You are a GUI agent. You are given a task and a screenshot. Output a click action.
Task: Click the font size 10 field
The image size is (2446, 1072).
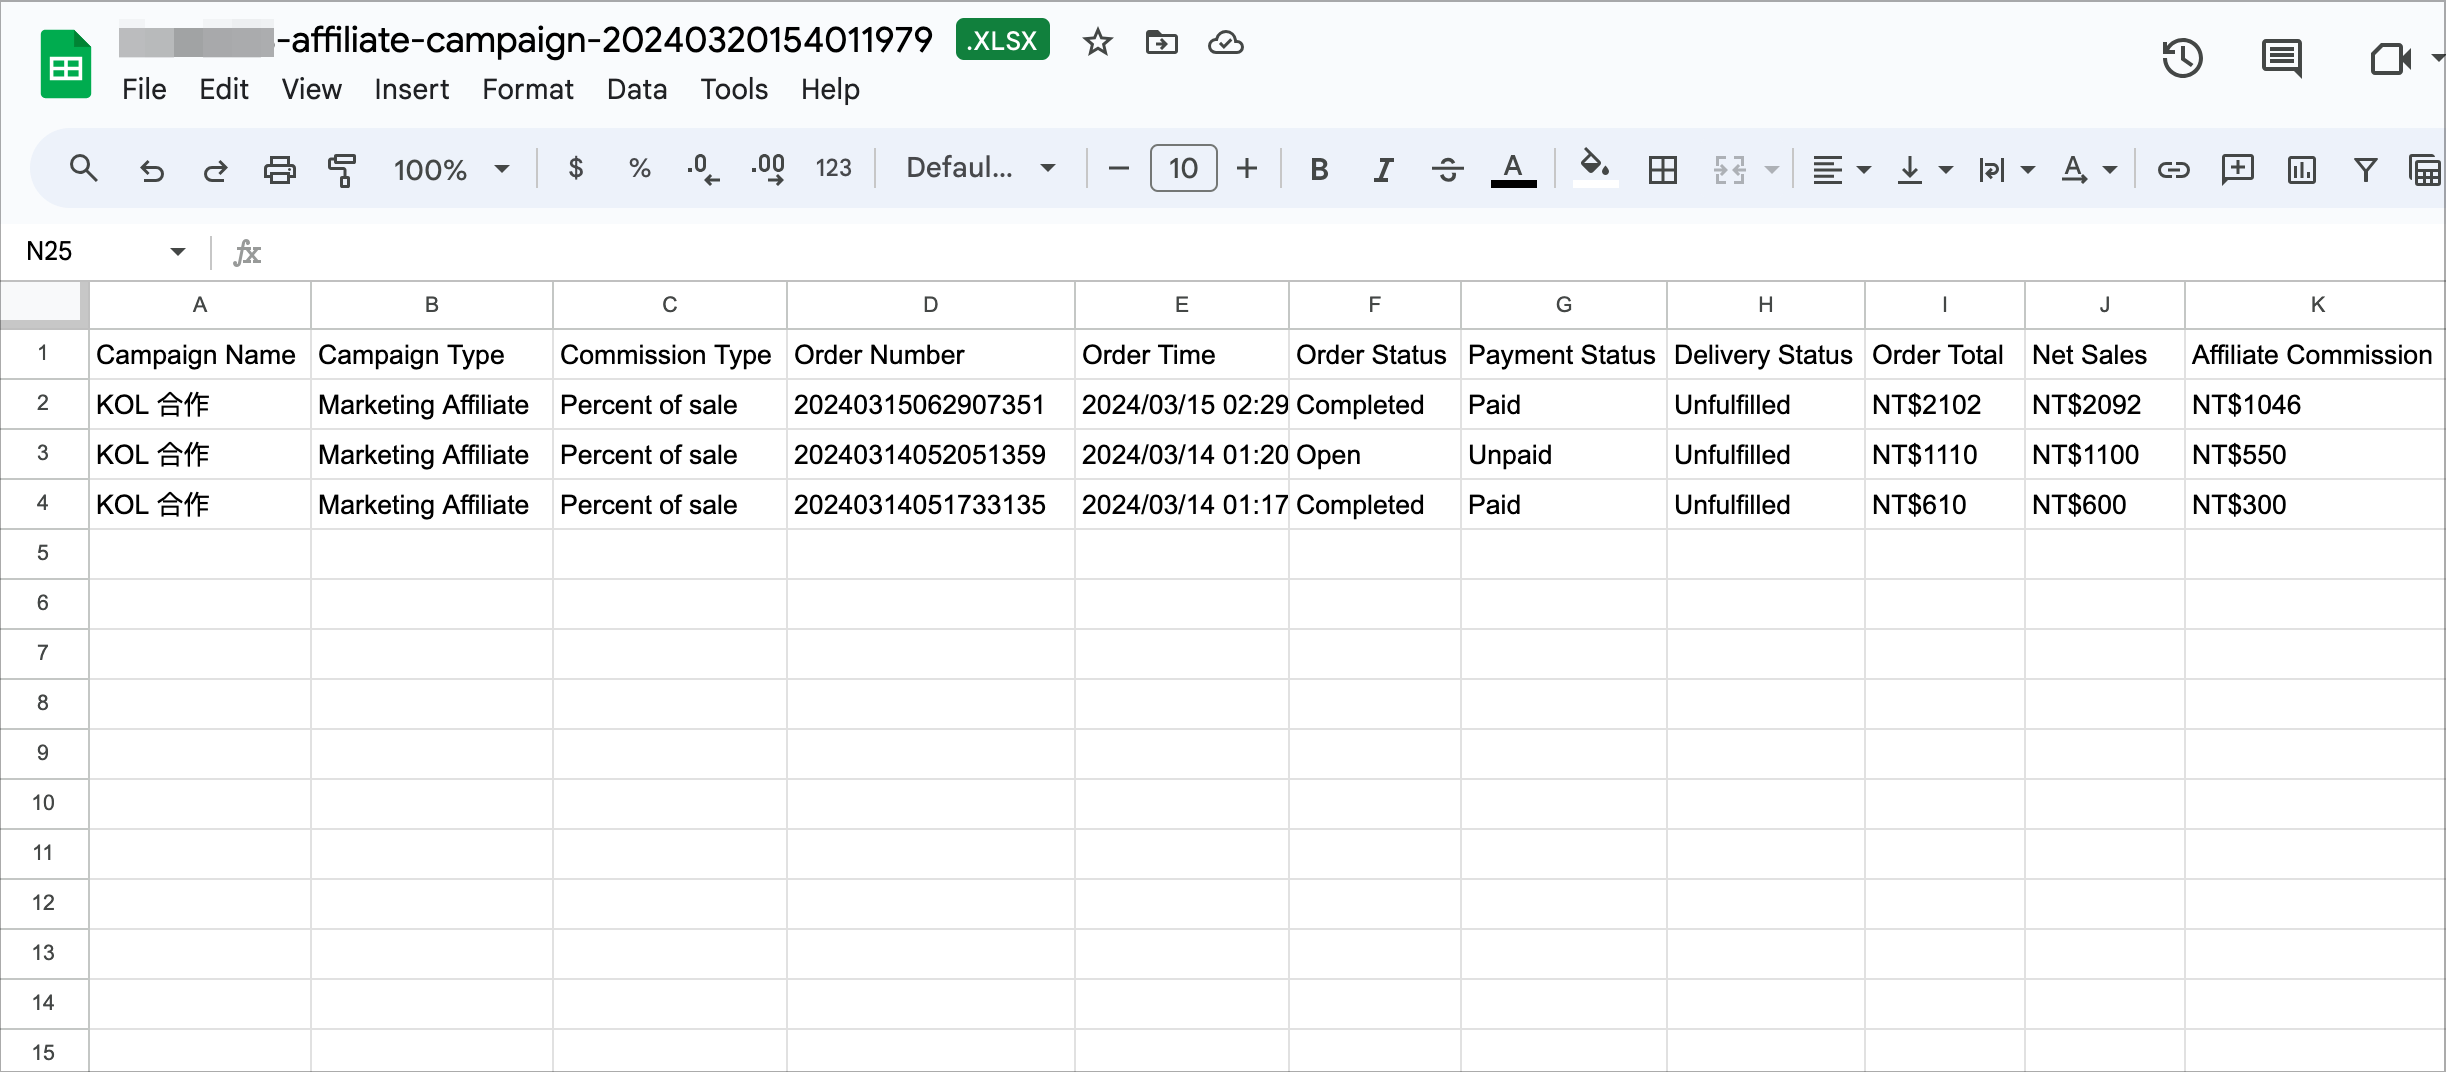coord(1183,168)
